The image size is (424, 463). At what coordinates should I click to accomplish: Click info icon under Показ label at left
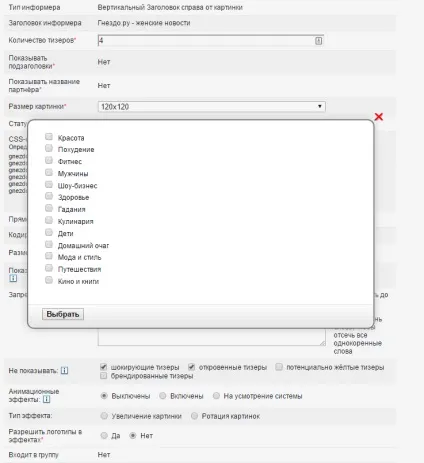click(x=13, y=278)
